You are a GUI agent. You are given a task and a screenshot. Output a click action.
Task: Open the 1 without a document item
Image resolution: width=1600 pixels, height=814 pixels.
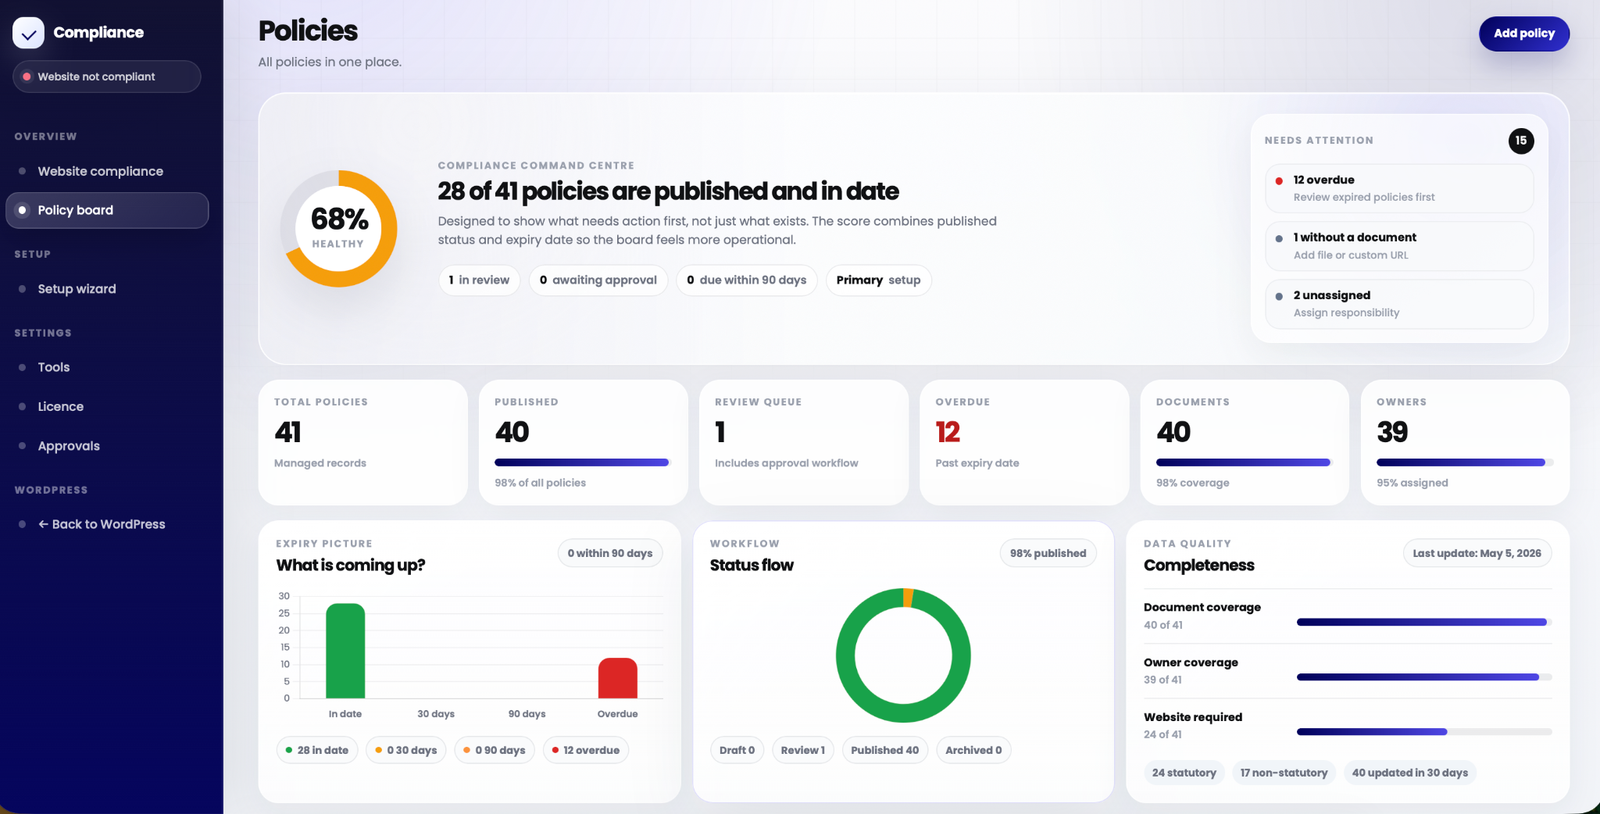(x=1399, y=246)
